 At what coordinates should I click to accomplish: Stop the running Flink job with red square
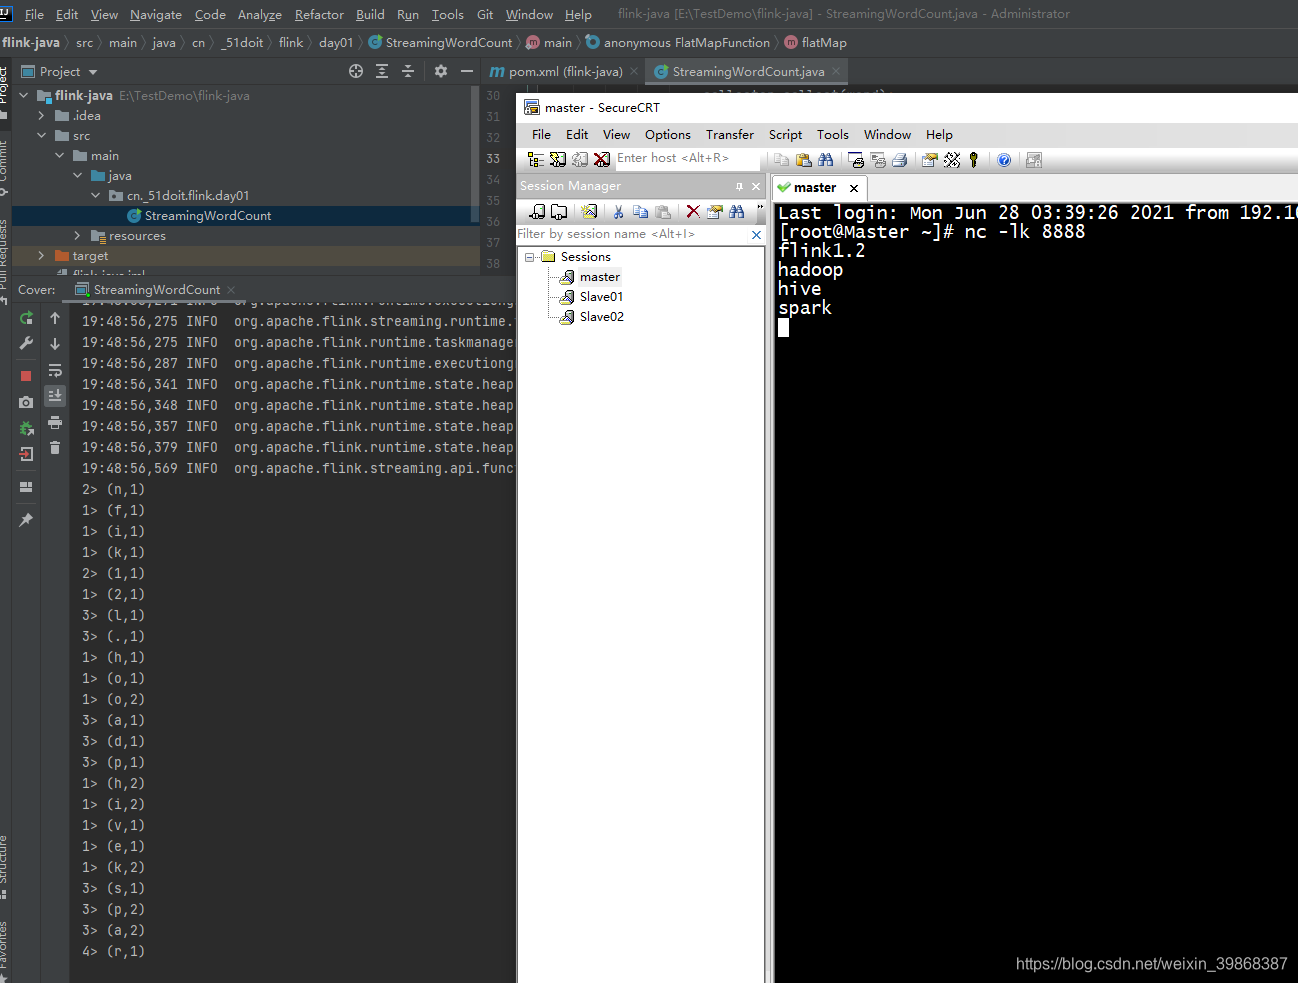point(26,374)
